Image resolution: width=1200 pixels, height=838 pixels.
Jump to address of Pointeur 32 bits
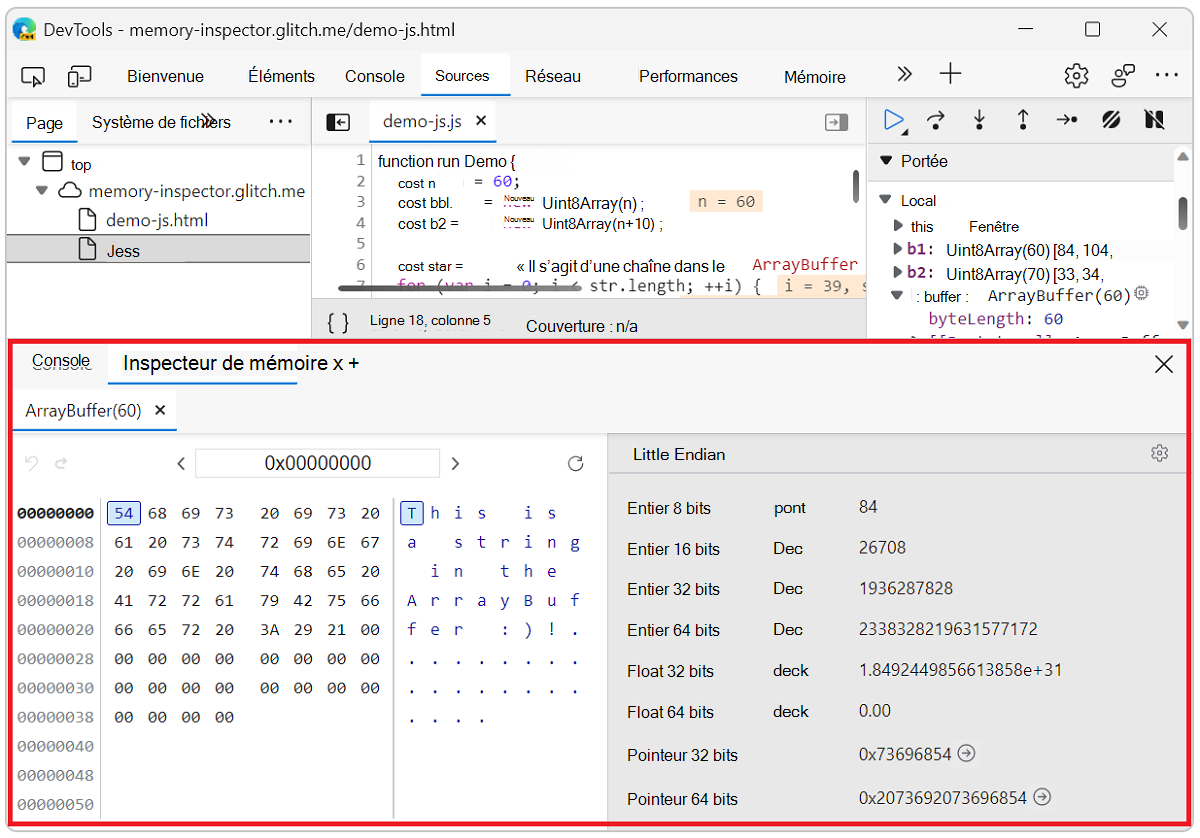(x=966, y=754)
